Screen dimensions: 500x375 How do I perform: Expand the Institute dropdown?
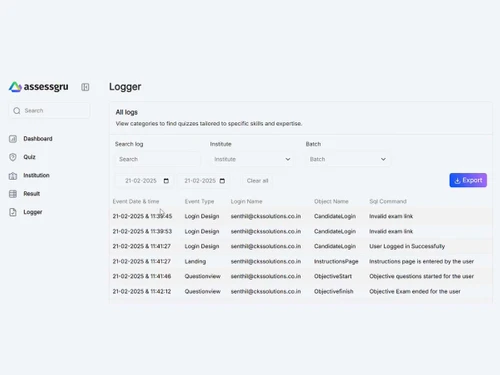click(x=252, y=159)
